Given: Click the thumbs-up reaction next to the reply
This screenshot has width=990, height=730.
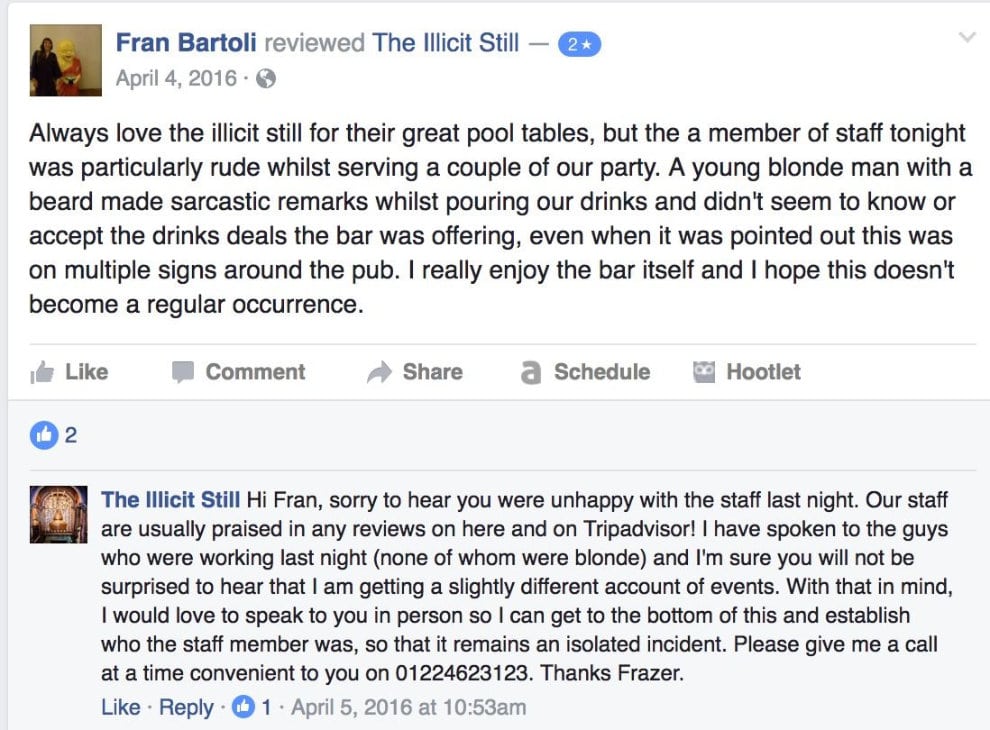Looking at the screenshot, I should pos(243,707).
